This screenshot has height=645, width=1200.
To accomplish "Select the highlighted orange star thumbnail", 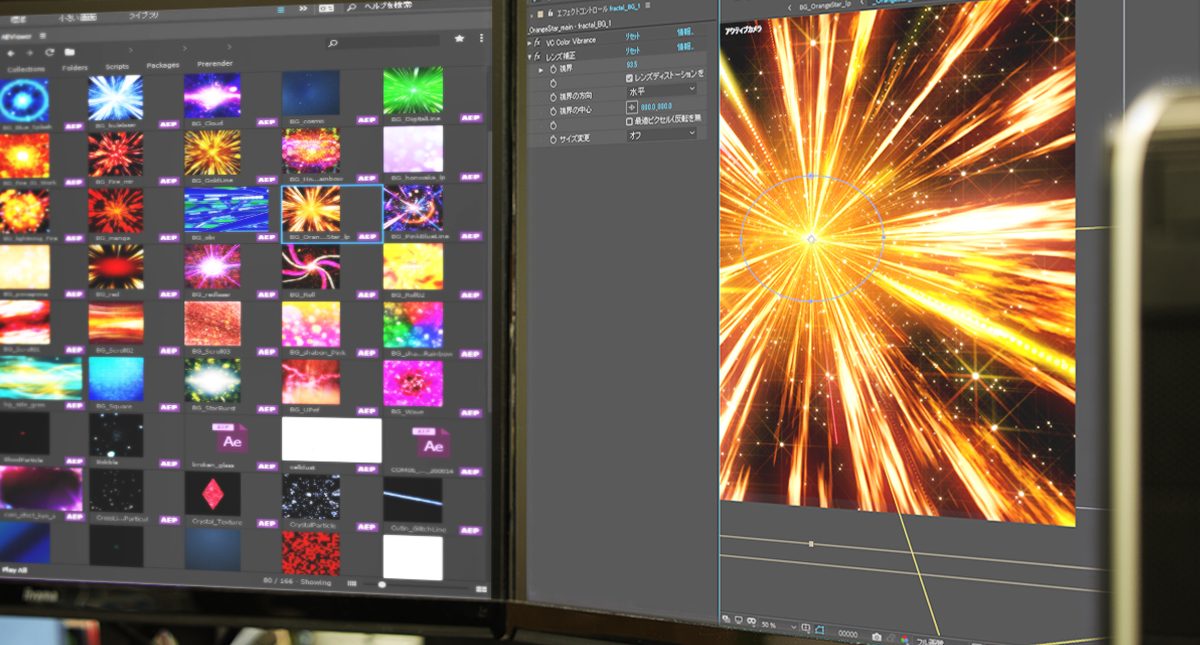I will tap(311, 209).
